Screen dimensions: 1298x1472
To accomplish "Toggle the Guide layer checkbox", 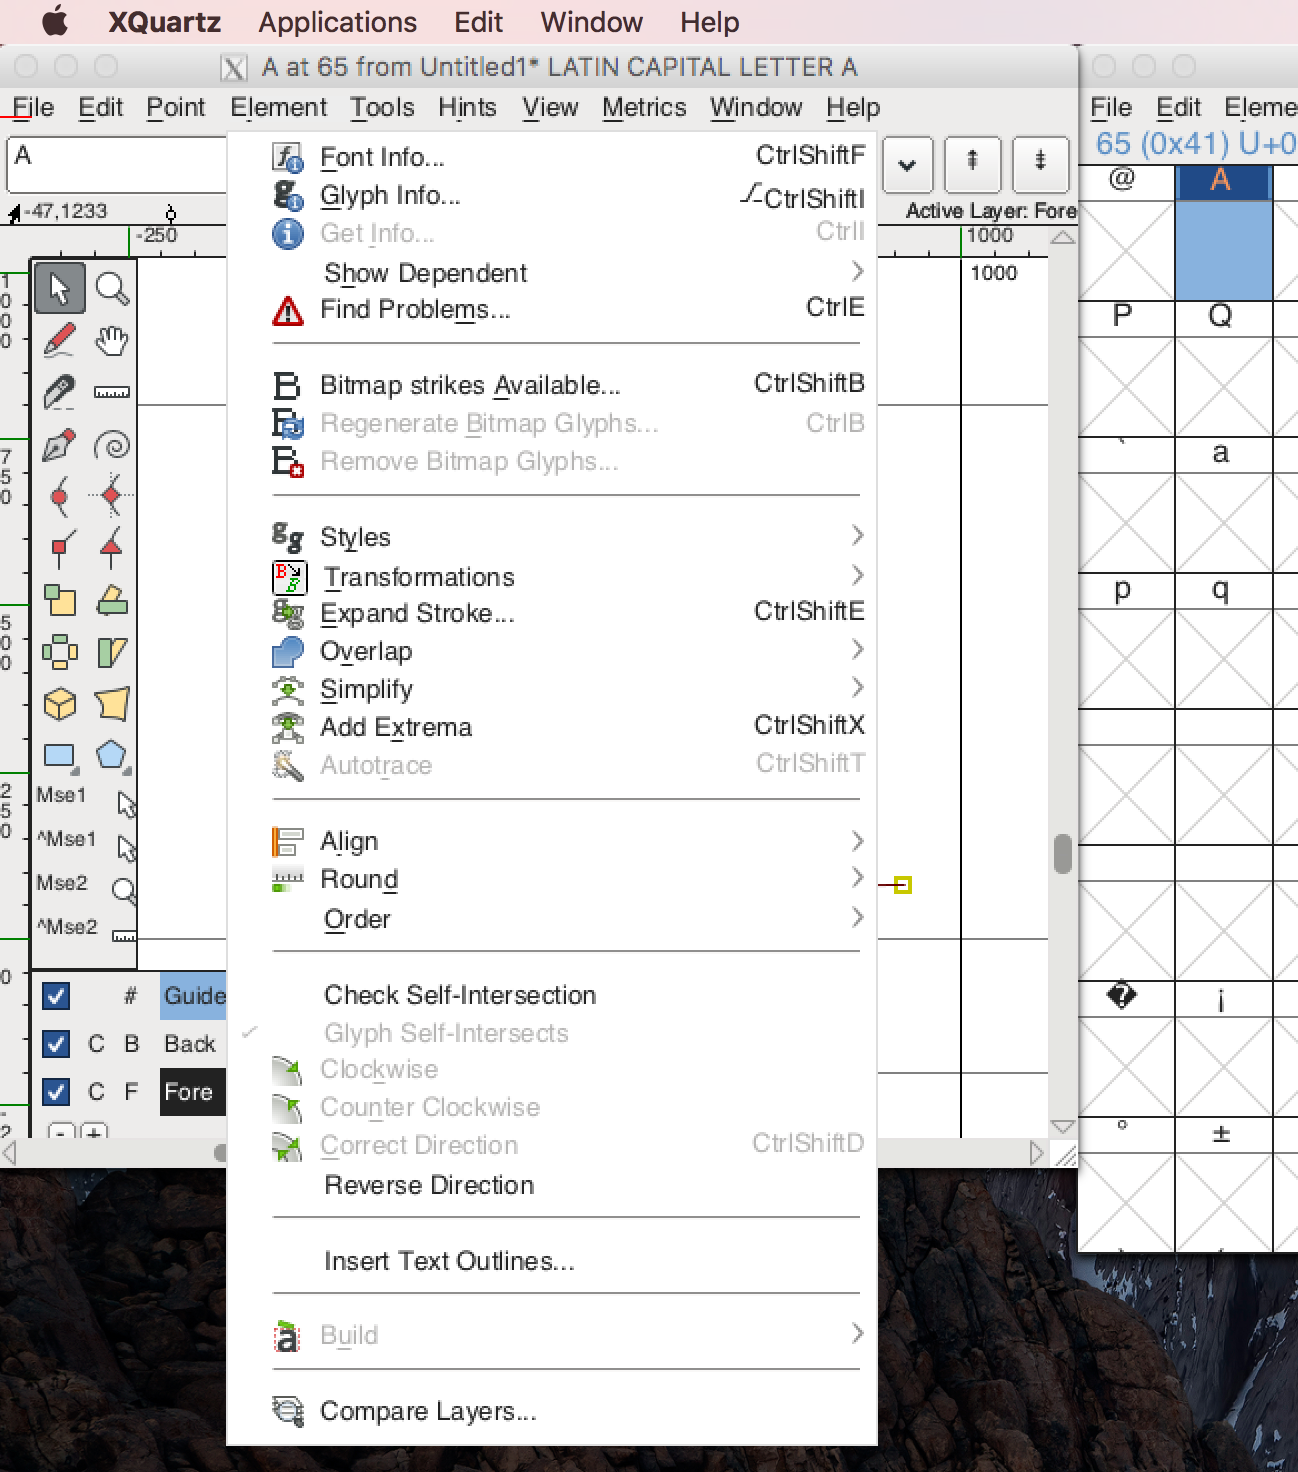I will tap(56, 996).
